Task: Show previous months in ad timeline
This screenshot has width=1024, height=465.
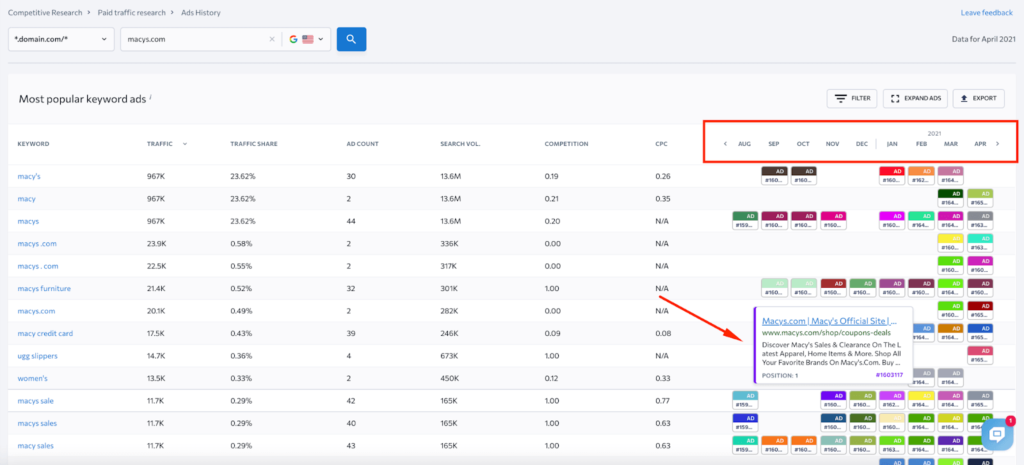Action: click(725, 144)
